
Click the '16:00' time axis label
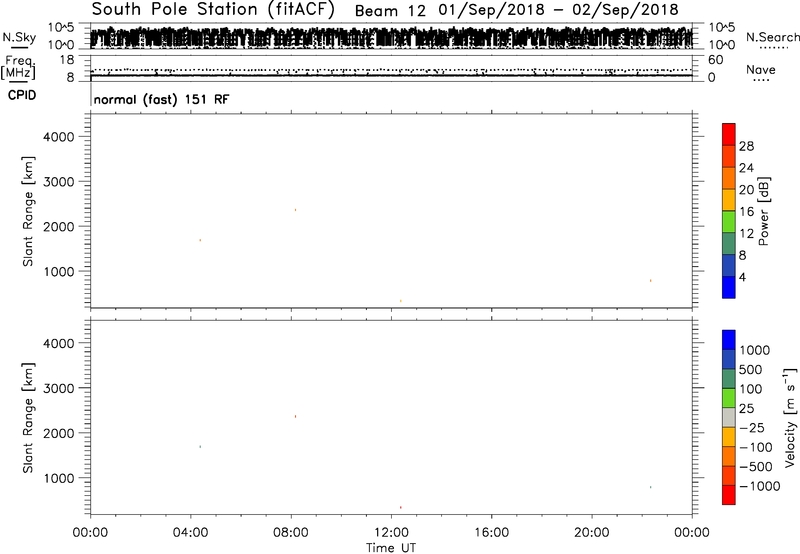[491, 533]
